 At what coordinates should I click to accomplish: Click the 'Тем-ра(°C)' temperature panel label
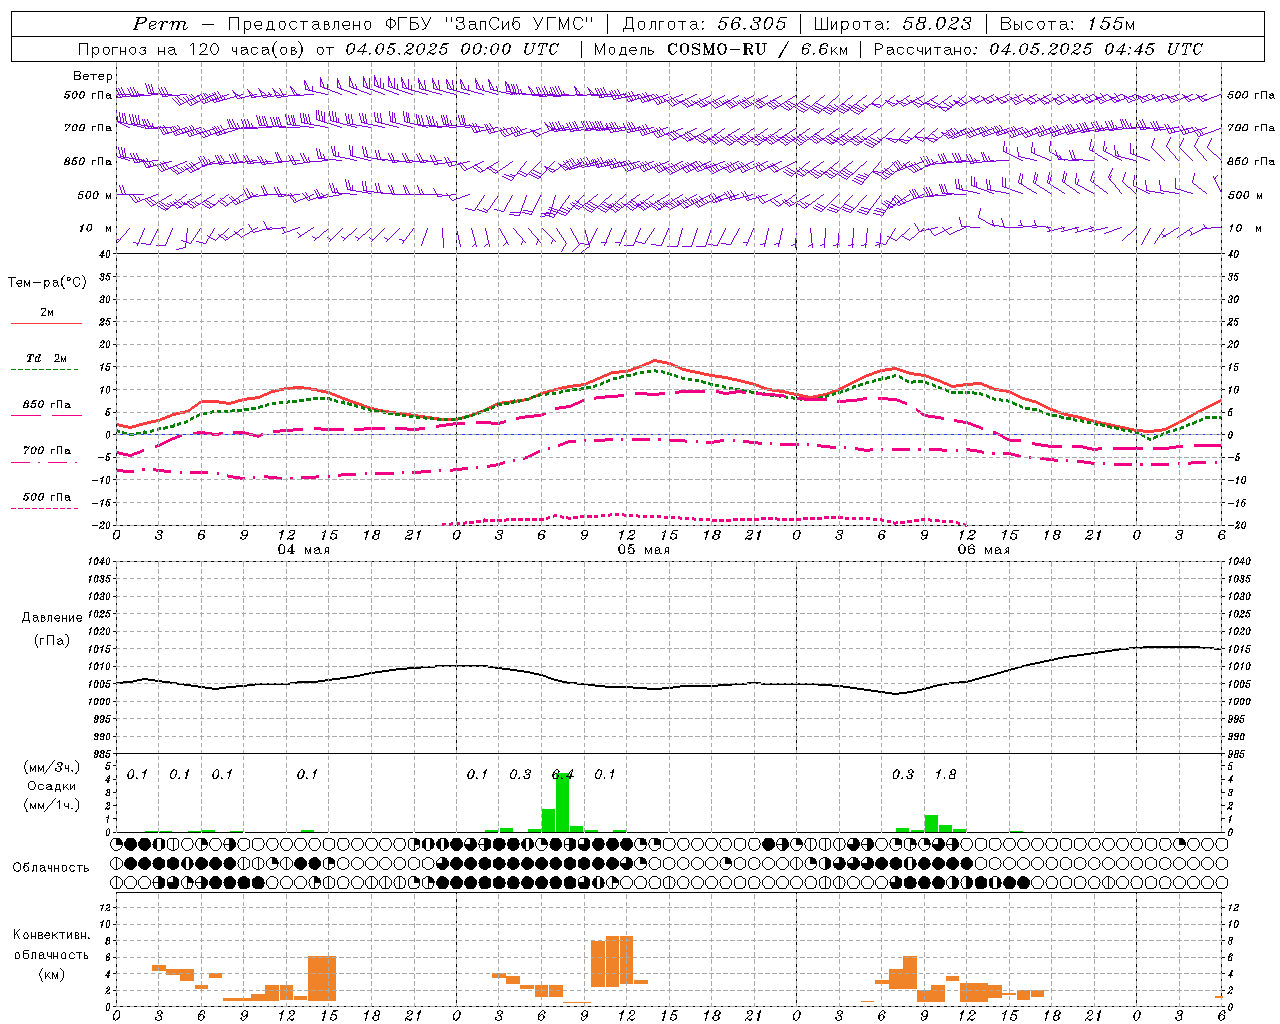tap(47, 283)
